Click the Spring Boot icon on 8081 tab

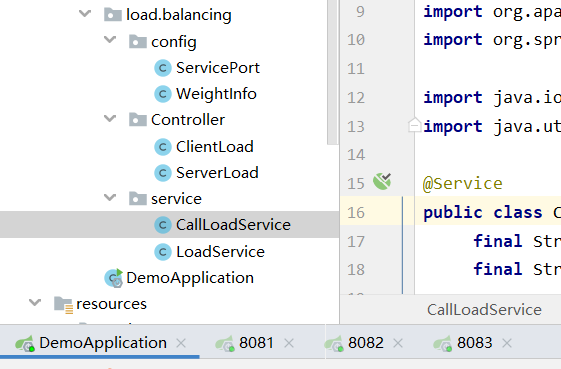(225, 344)
